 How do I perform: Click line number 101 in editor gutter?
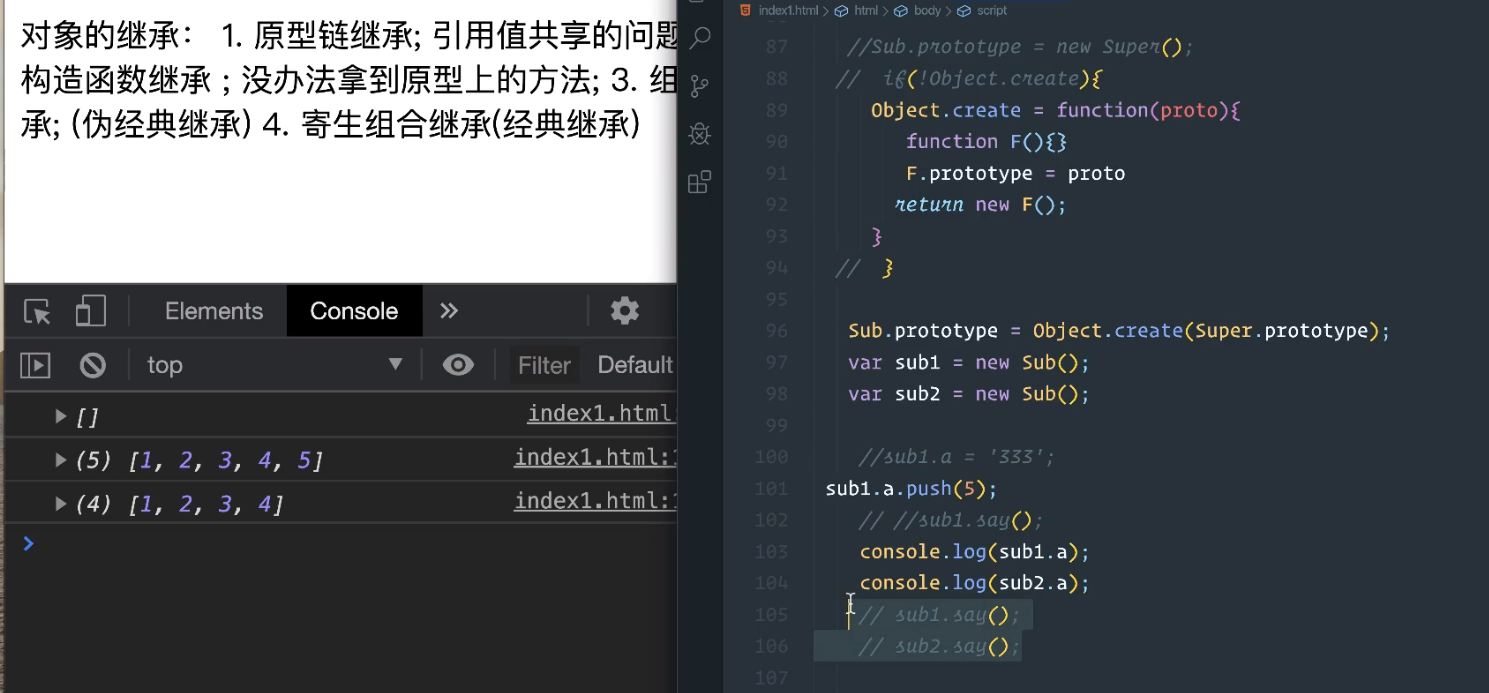coord(772,489)
